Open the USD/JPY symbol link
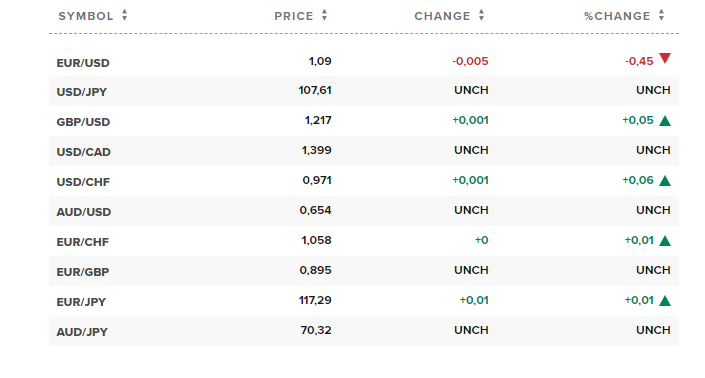This screenshot has height=378, width=705. pyautogui.click(x=81, y=92)
